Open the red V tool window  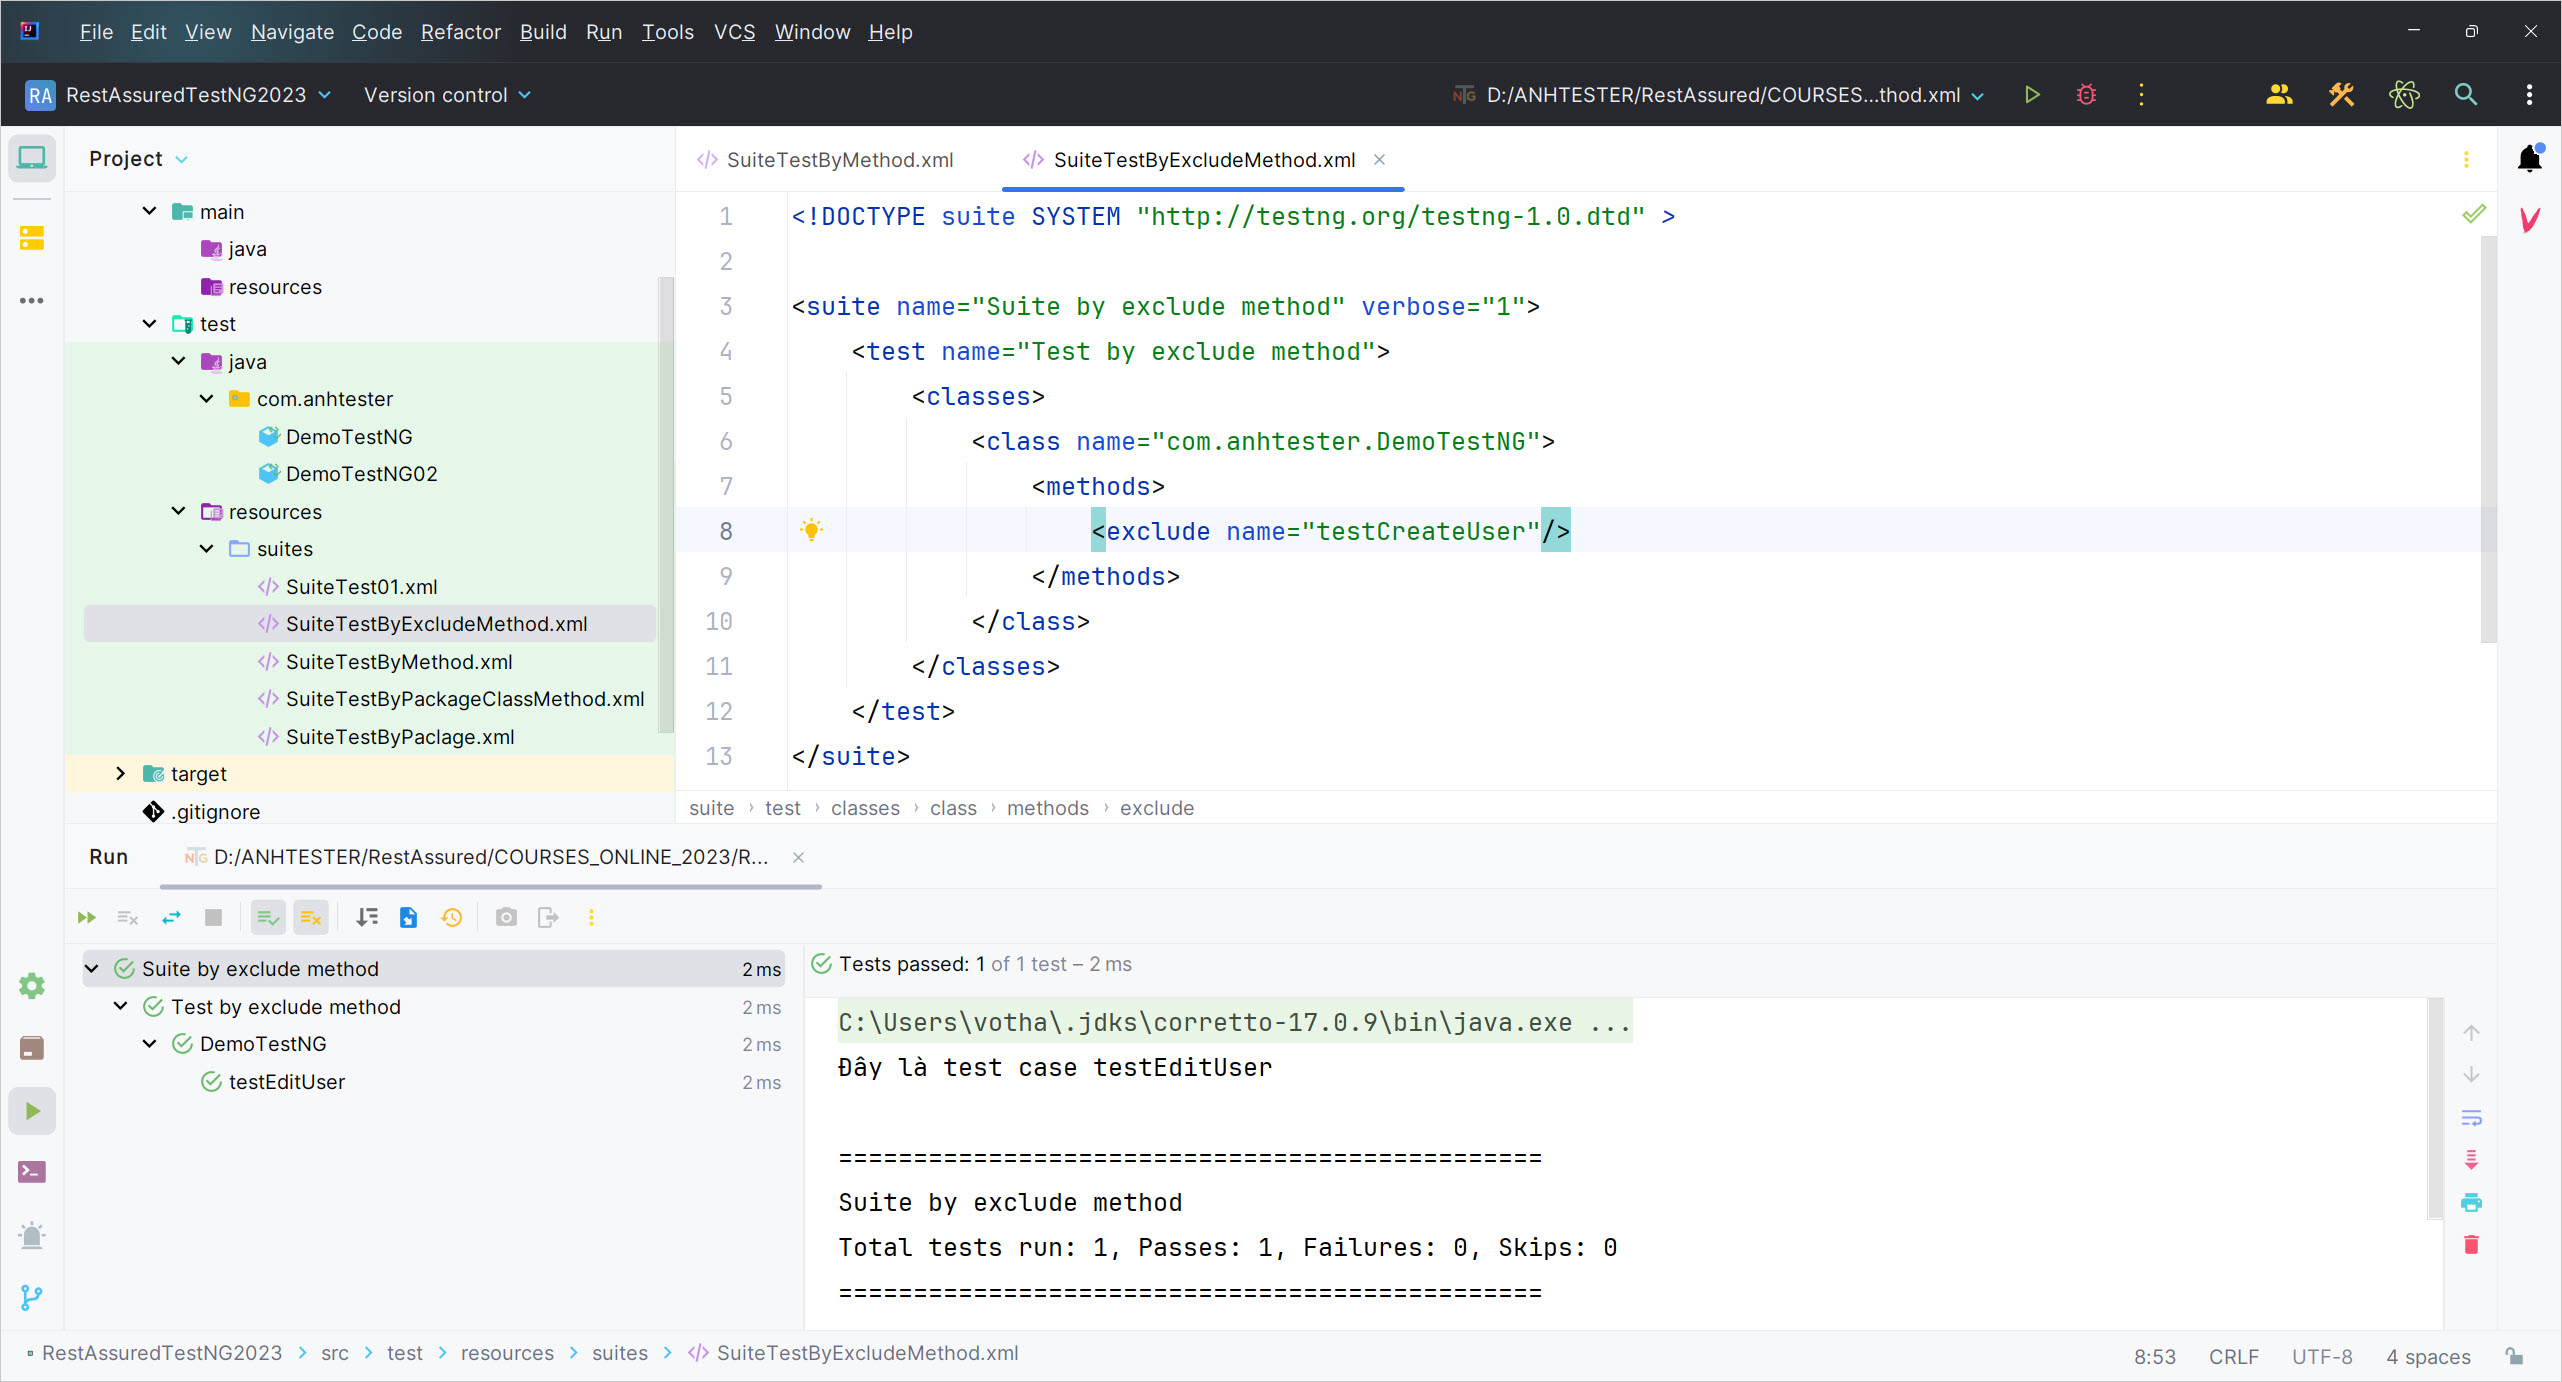click(x=2530, y=220)
